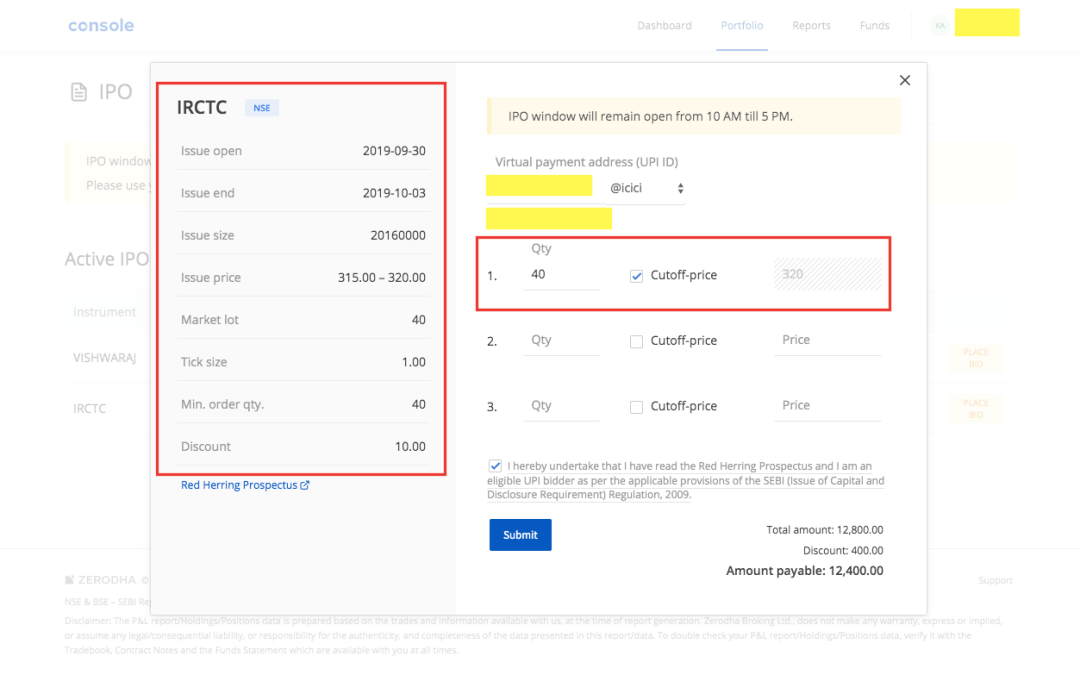Viewport: 1080px width, 675px height.
Task: Open the Dashboard tab
Action: (x=664, y=25)
